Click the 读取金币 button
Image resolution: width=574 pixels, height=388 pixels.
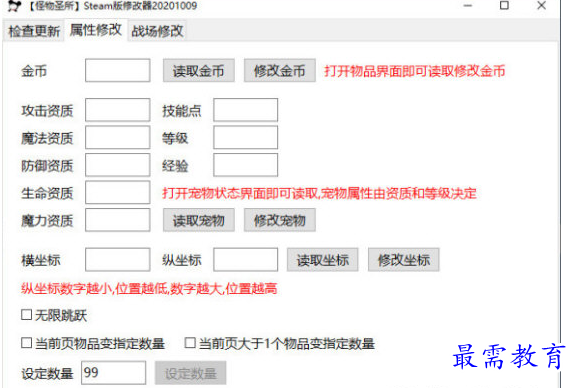198,70
